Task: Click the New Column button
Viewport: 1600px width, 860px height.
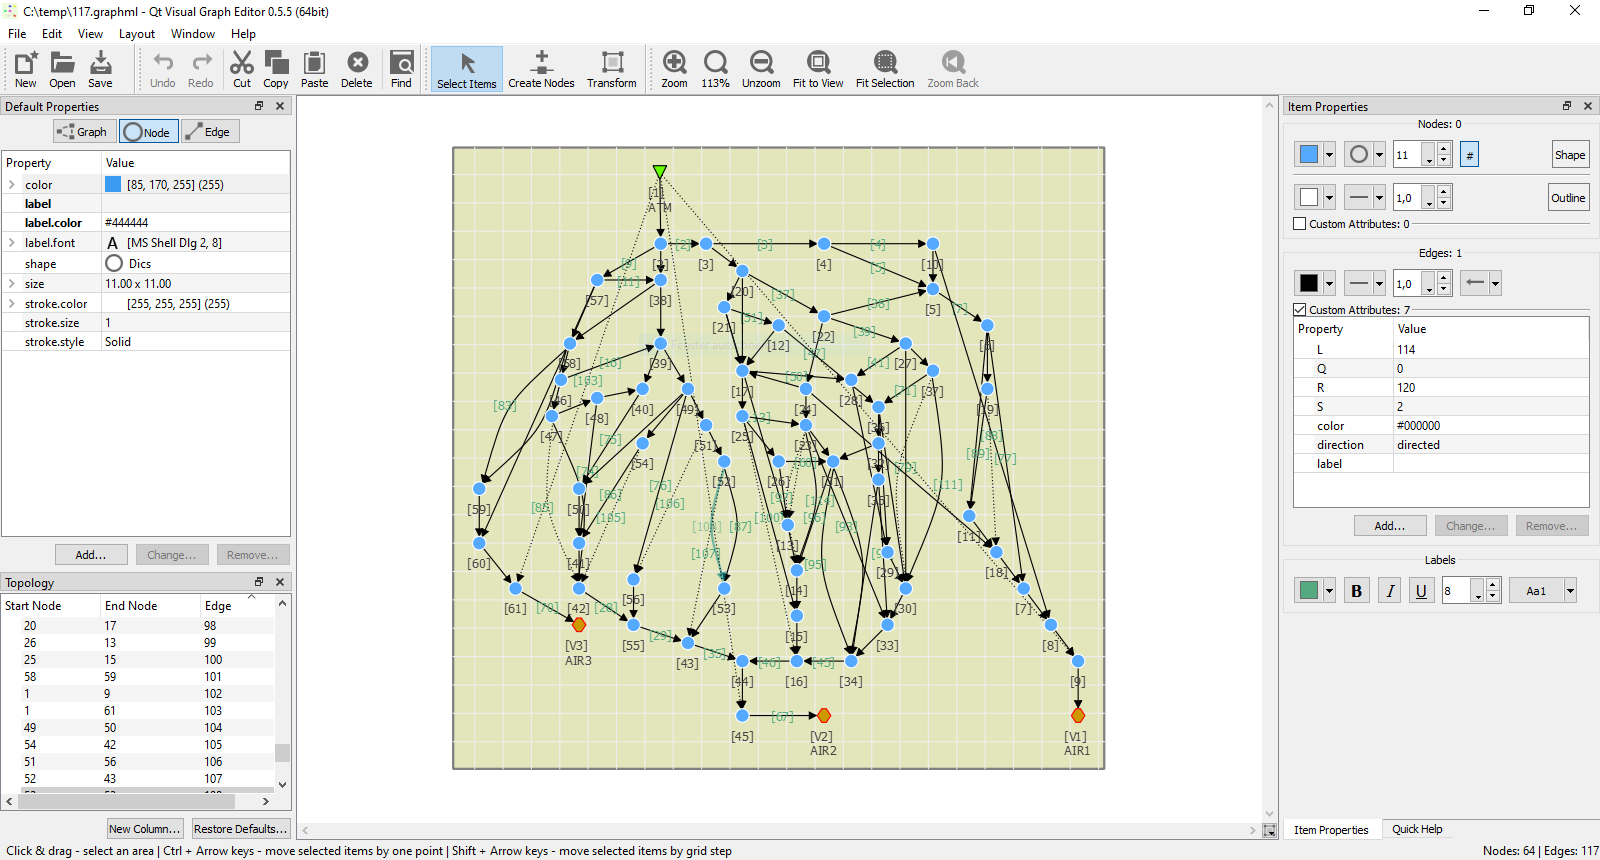Action: (x=145, y=829)
